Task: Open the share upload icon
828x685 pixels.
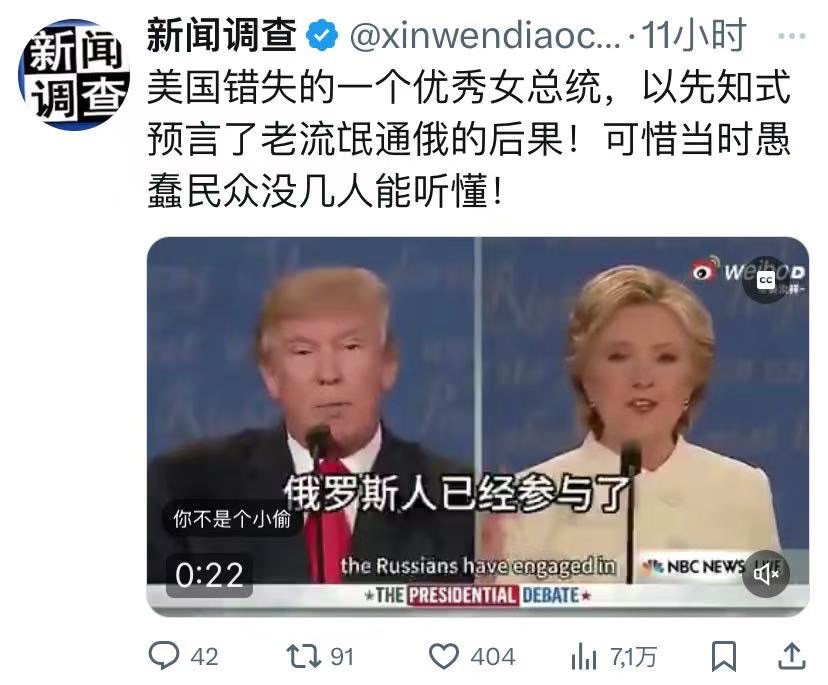Action: [x=793, y=656]
